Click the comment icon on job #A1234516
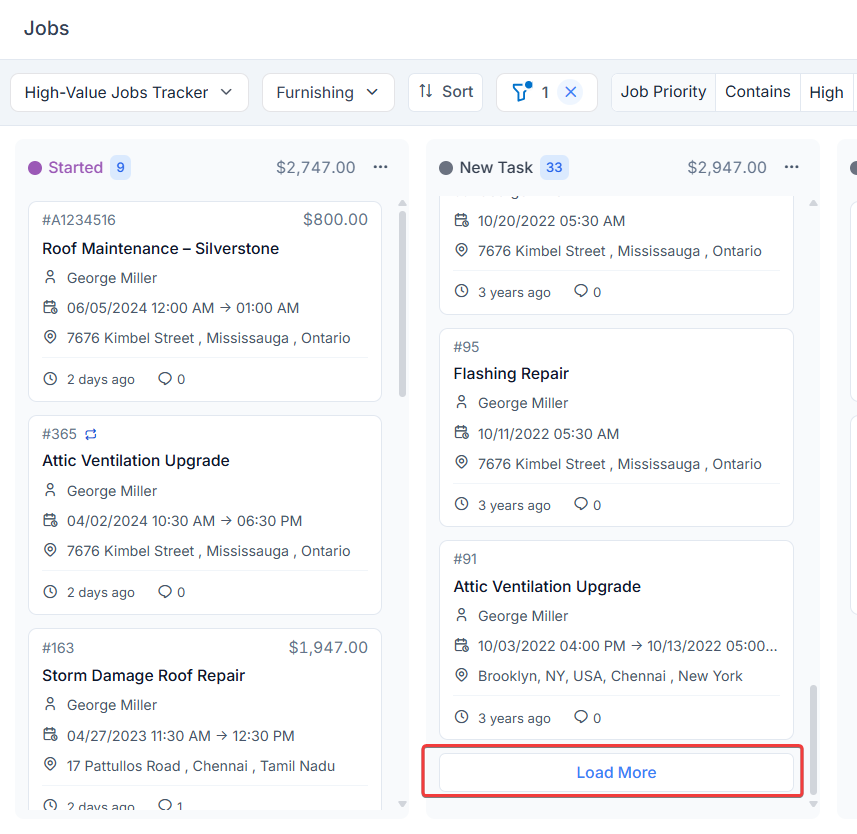 point(165,379)
